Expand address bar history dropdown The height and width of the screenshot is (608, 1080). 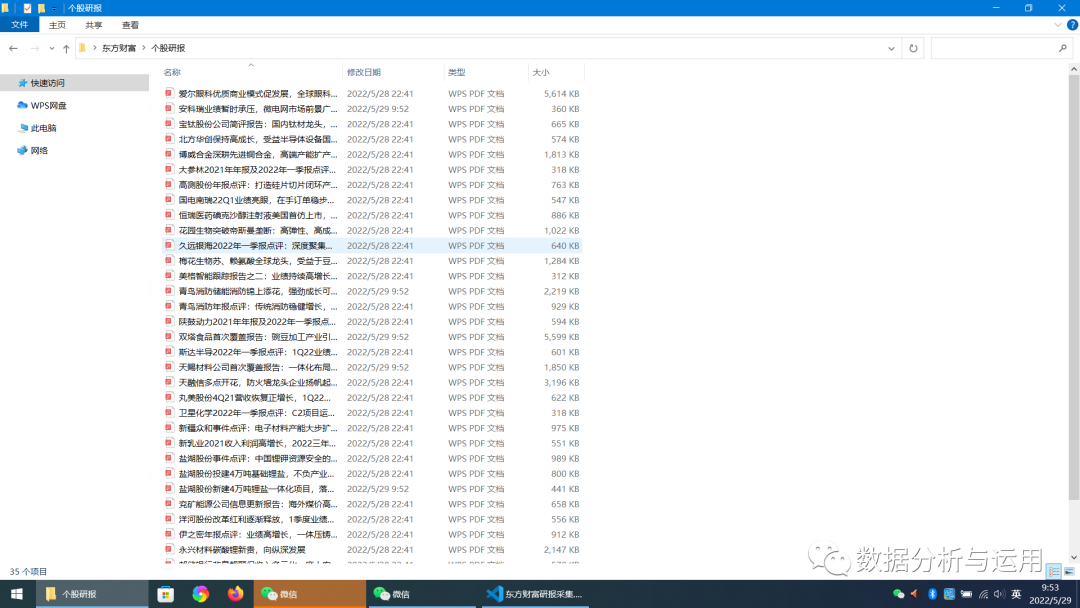click(891, 48)
